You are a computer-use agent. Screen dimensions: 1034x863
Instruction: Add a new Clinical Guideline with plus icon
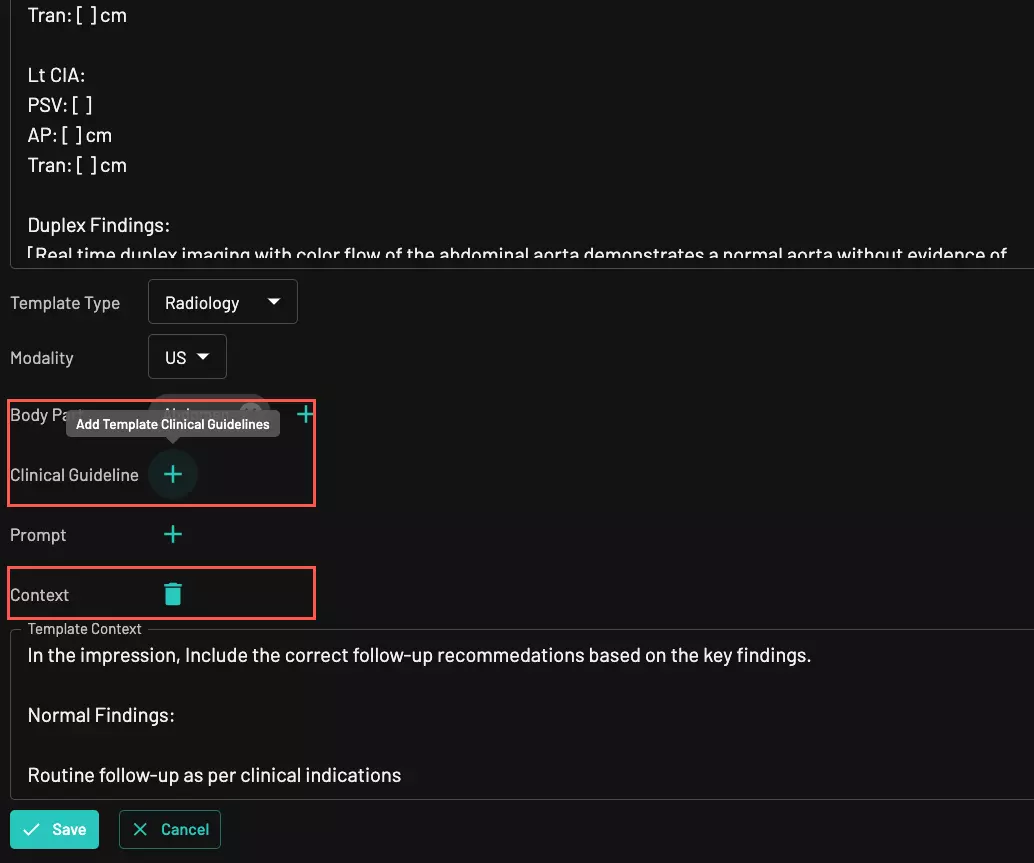click(173, 474)
